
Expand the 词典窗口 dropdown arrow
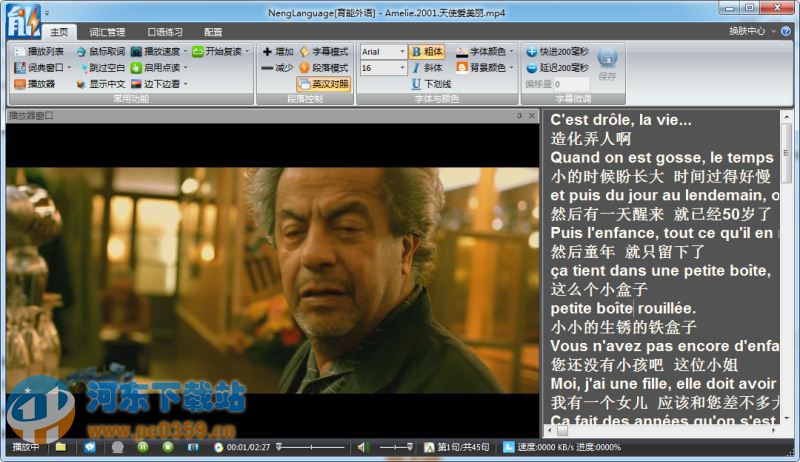(69, 67)
